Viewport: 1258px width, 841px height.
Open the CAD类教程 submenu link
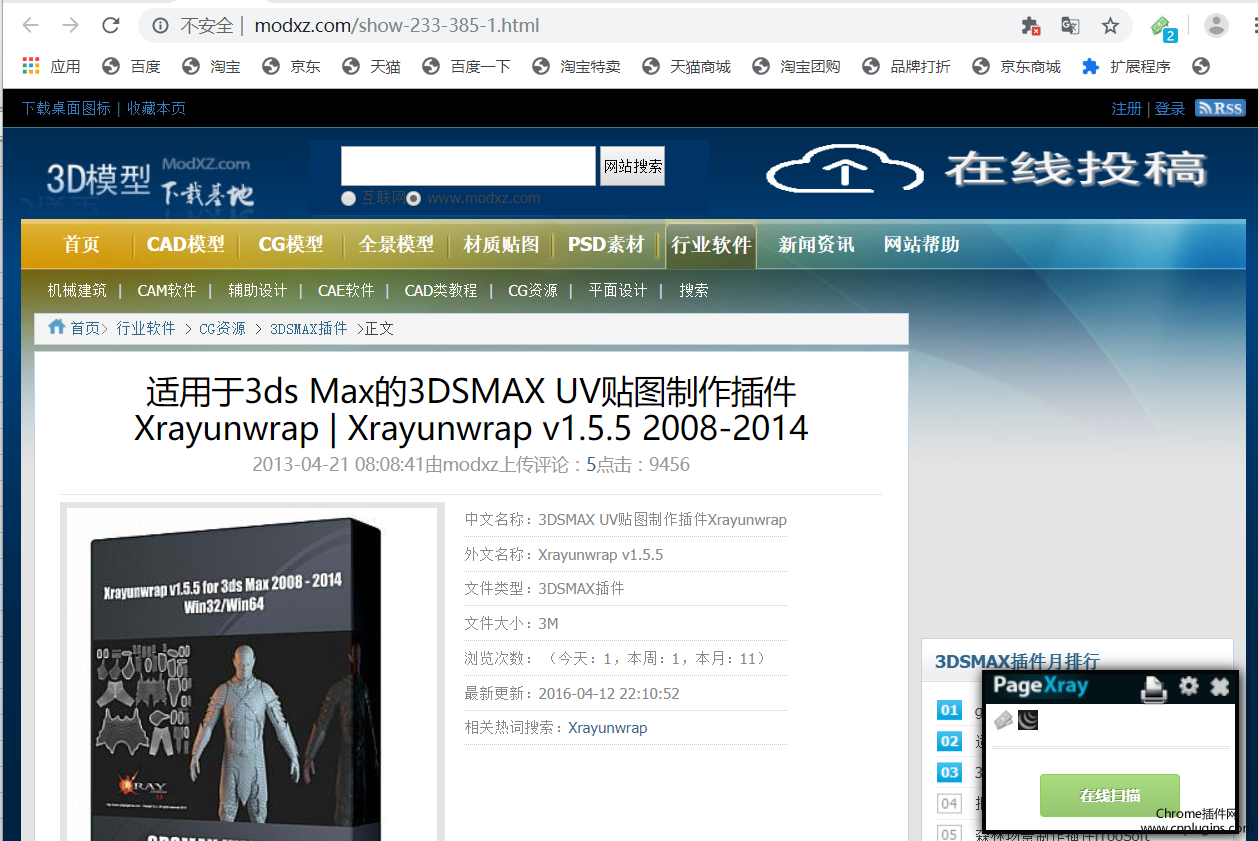441,290
